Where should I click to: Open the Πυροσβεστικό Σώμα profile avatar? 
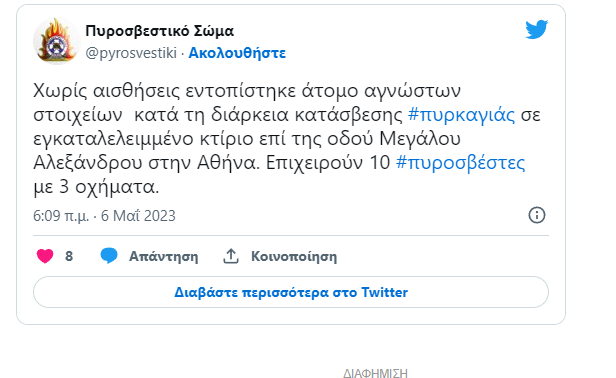(57, 41)
